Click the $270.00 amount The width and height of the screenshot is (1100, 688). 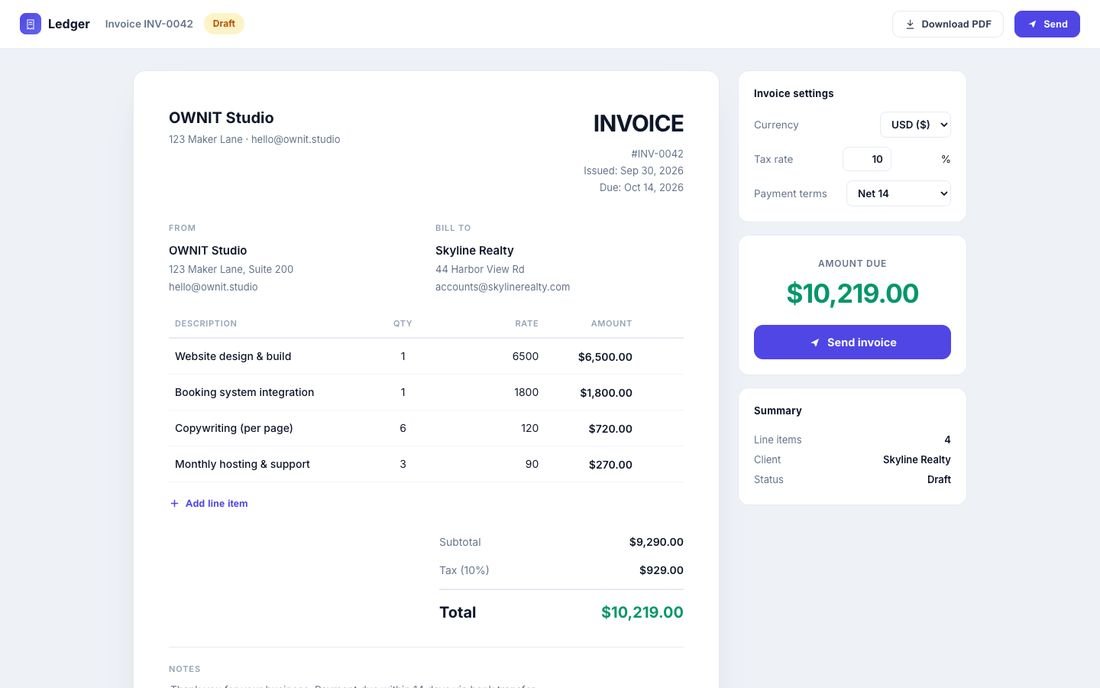[x=610, y=464]
